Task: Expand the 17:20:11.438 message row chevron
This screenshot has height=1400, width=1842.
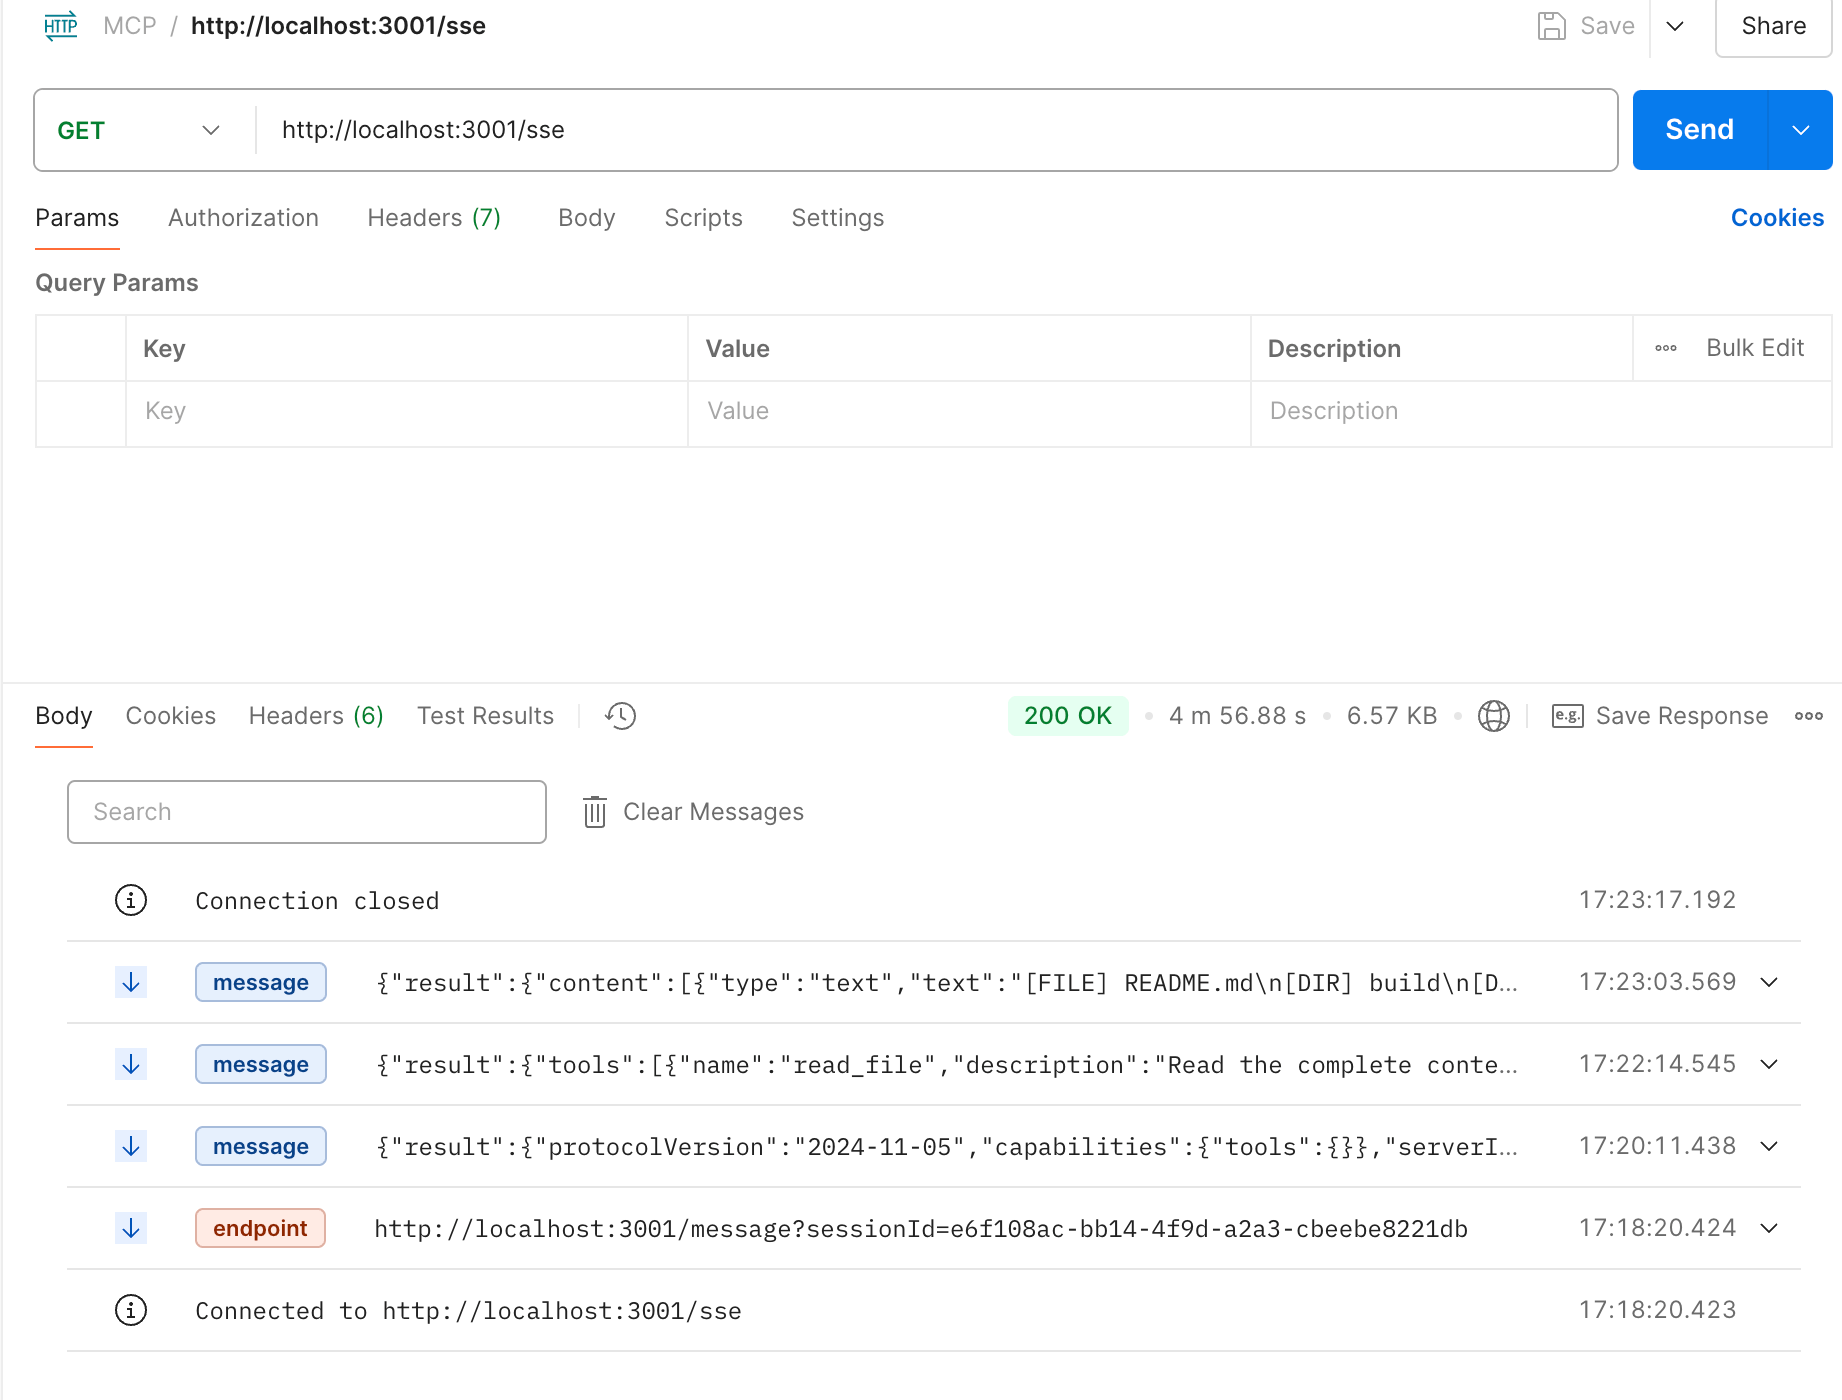Action: click(x=1769, y=1146)
